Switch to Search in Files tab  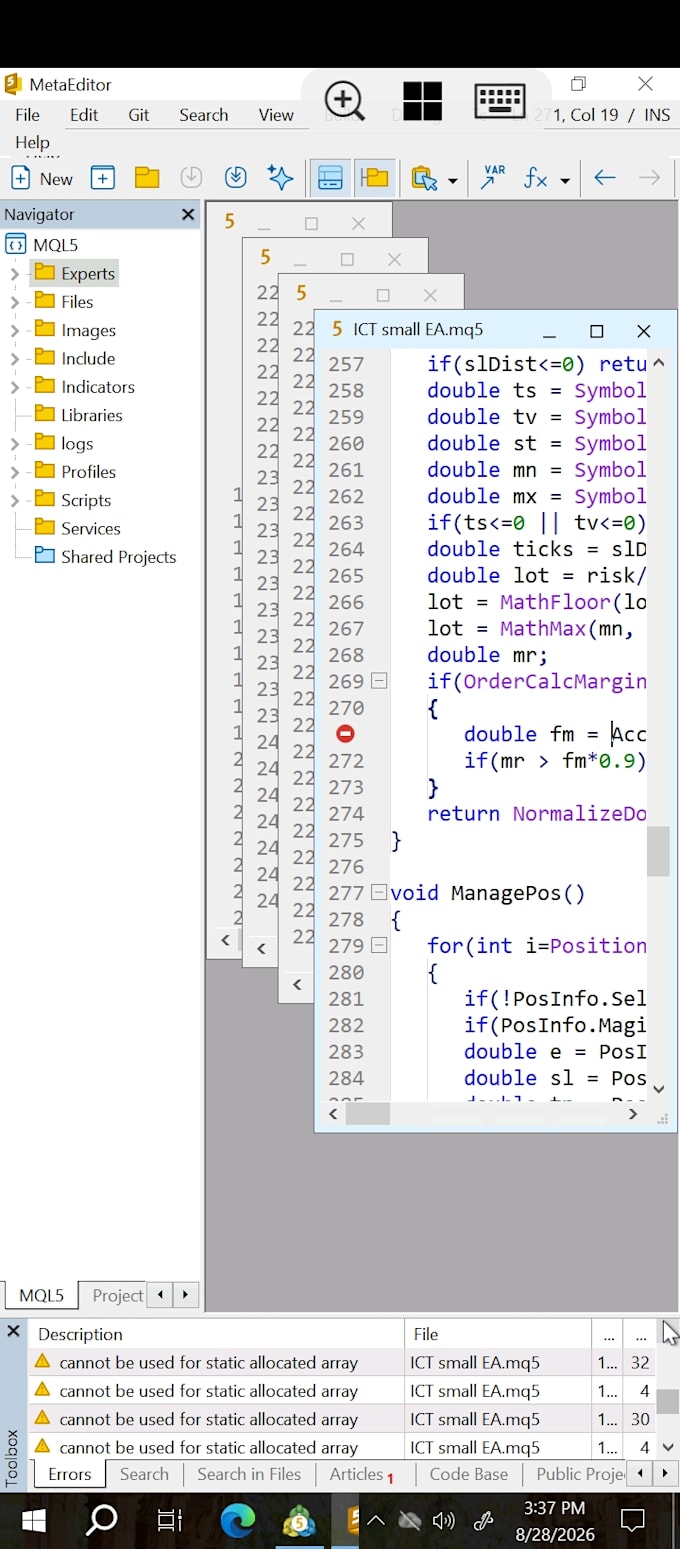[249, 1474]
